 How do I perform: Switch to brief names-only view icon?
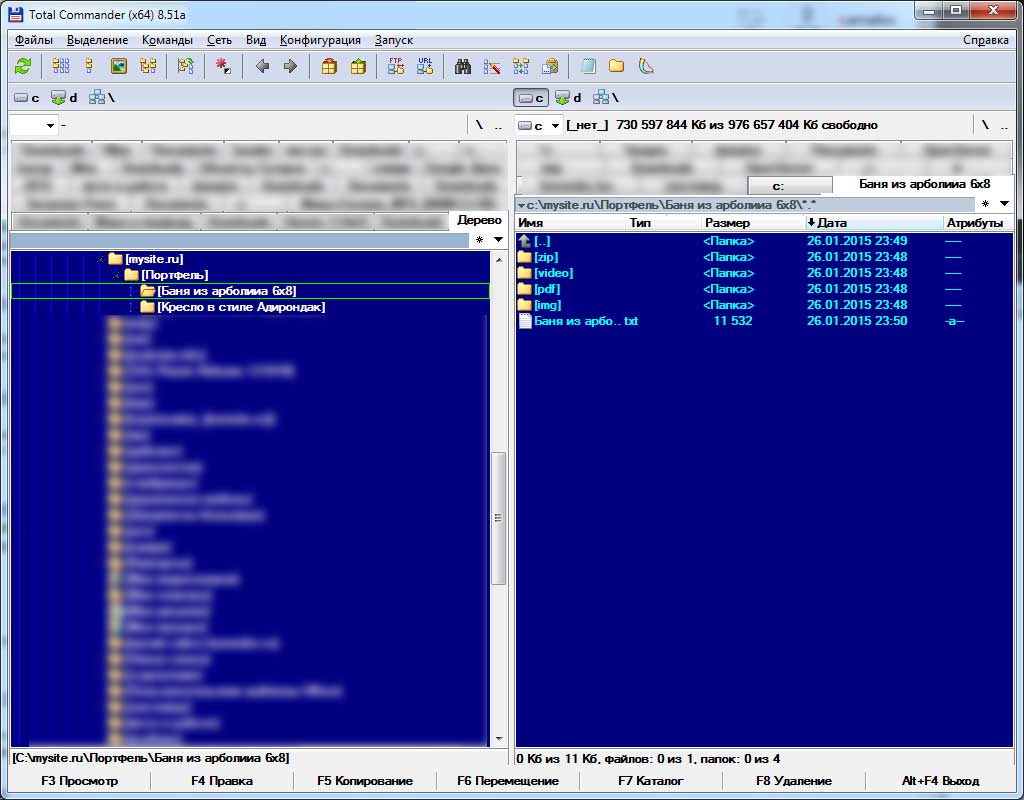coord(61,66)
